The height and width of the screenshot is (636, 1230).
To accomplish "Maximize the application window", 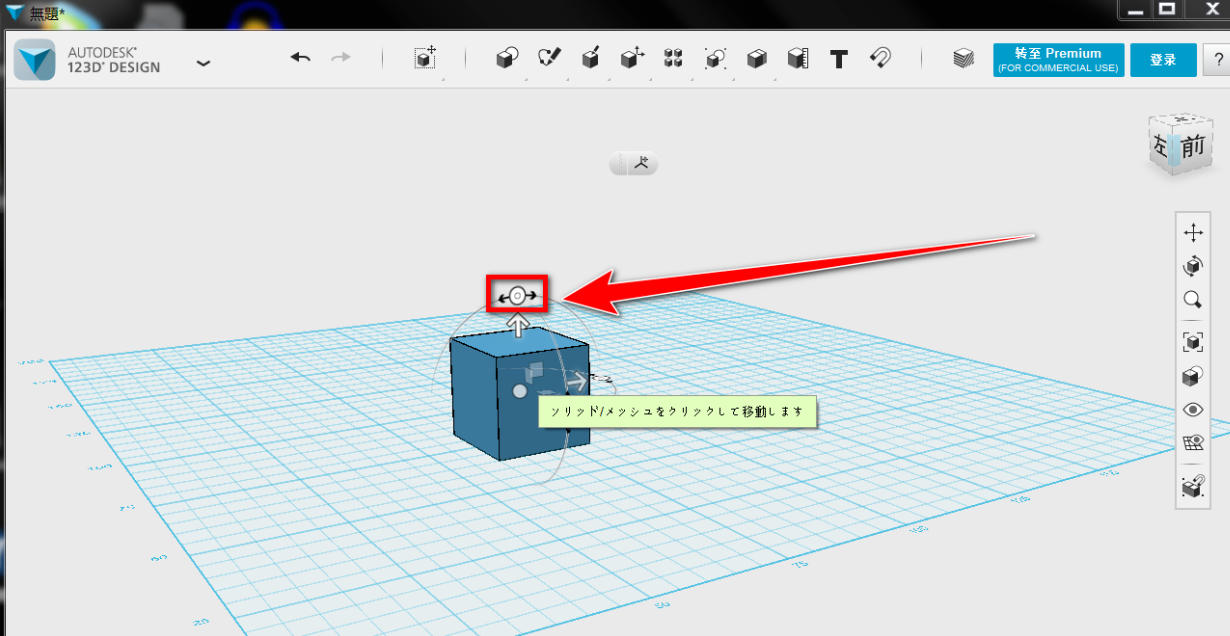I will tap(1166, 8).
